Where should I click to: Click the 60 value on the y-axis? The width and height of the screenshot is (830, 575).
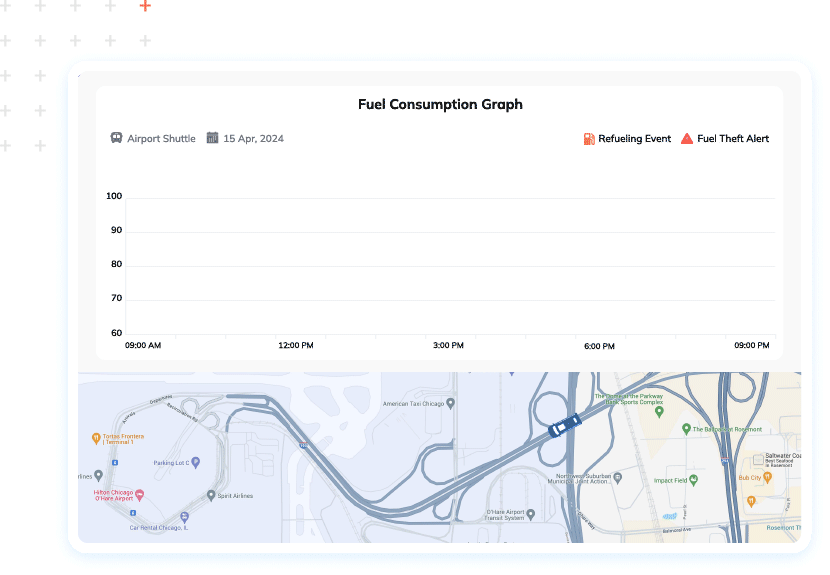tap(116, 333)
